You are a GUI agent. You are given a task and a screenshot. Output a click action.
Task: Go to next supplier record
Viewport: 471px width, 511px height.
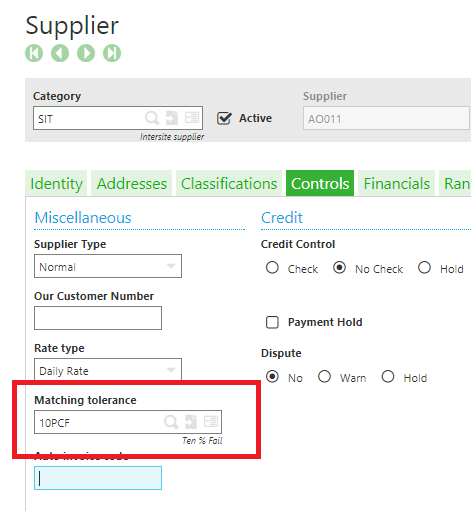point(86,53)
